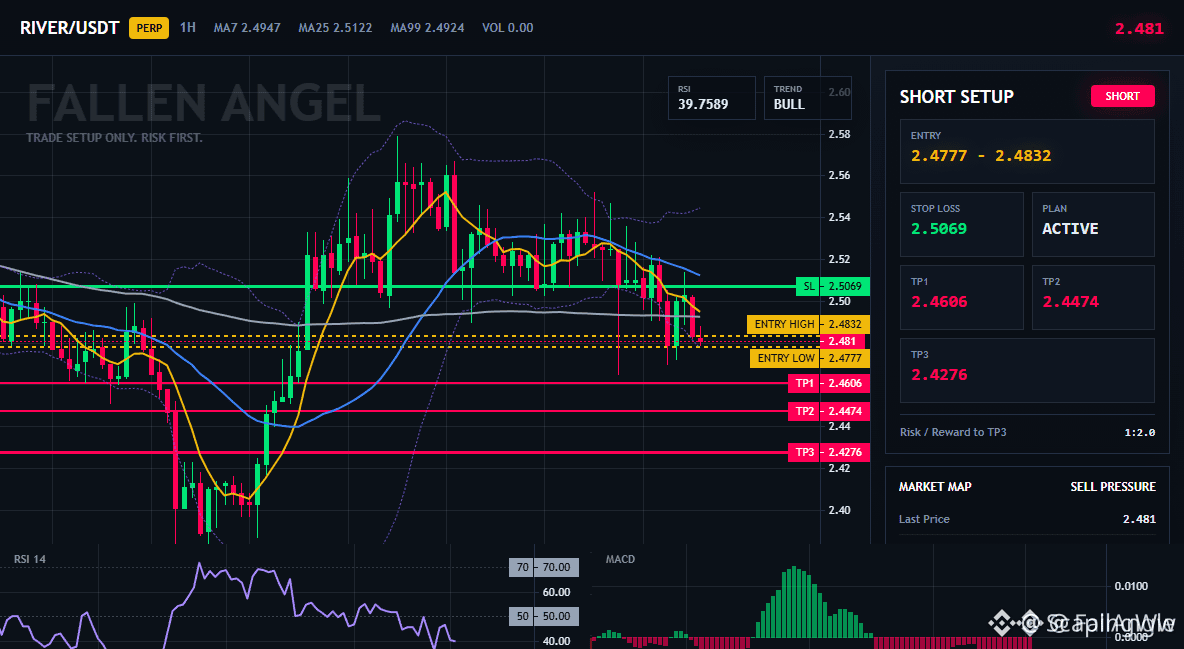Viewport: 1184px width, 649px height.
Task: Click the yellow PERP badge
Action: pyautogui.click(x=149, y=28)
